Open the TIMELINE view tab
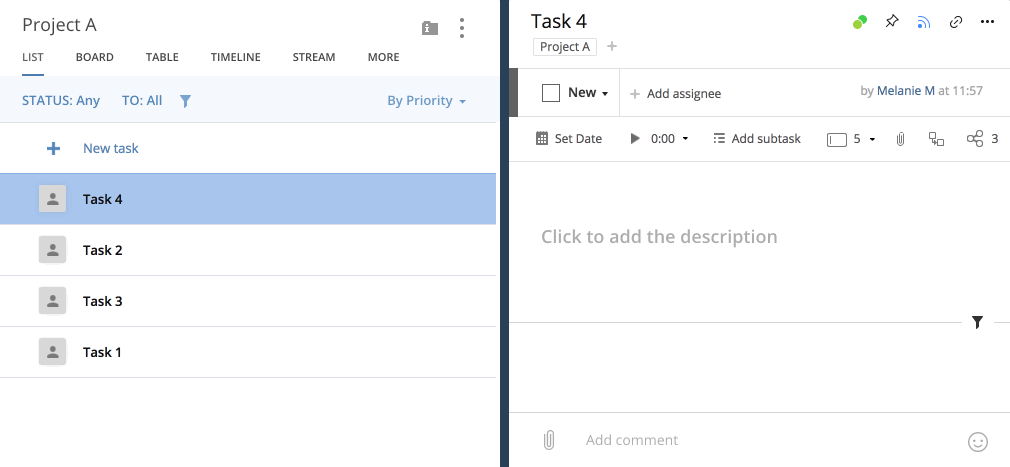Viewport: 1010px width, 467px height. (235, 57)
